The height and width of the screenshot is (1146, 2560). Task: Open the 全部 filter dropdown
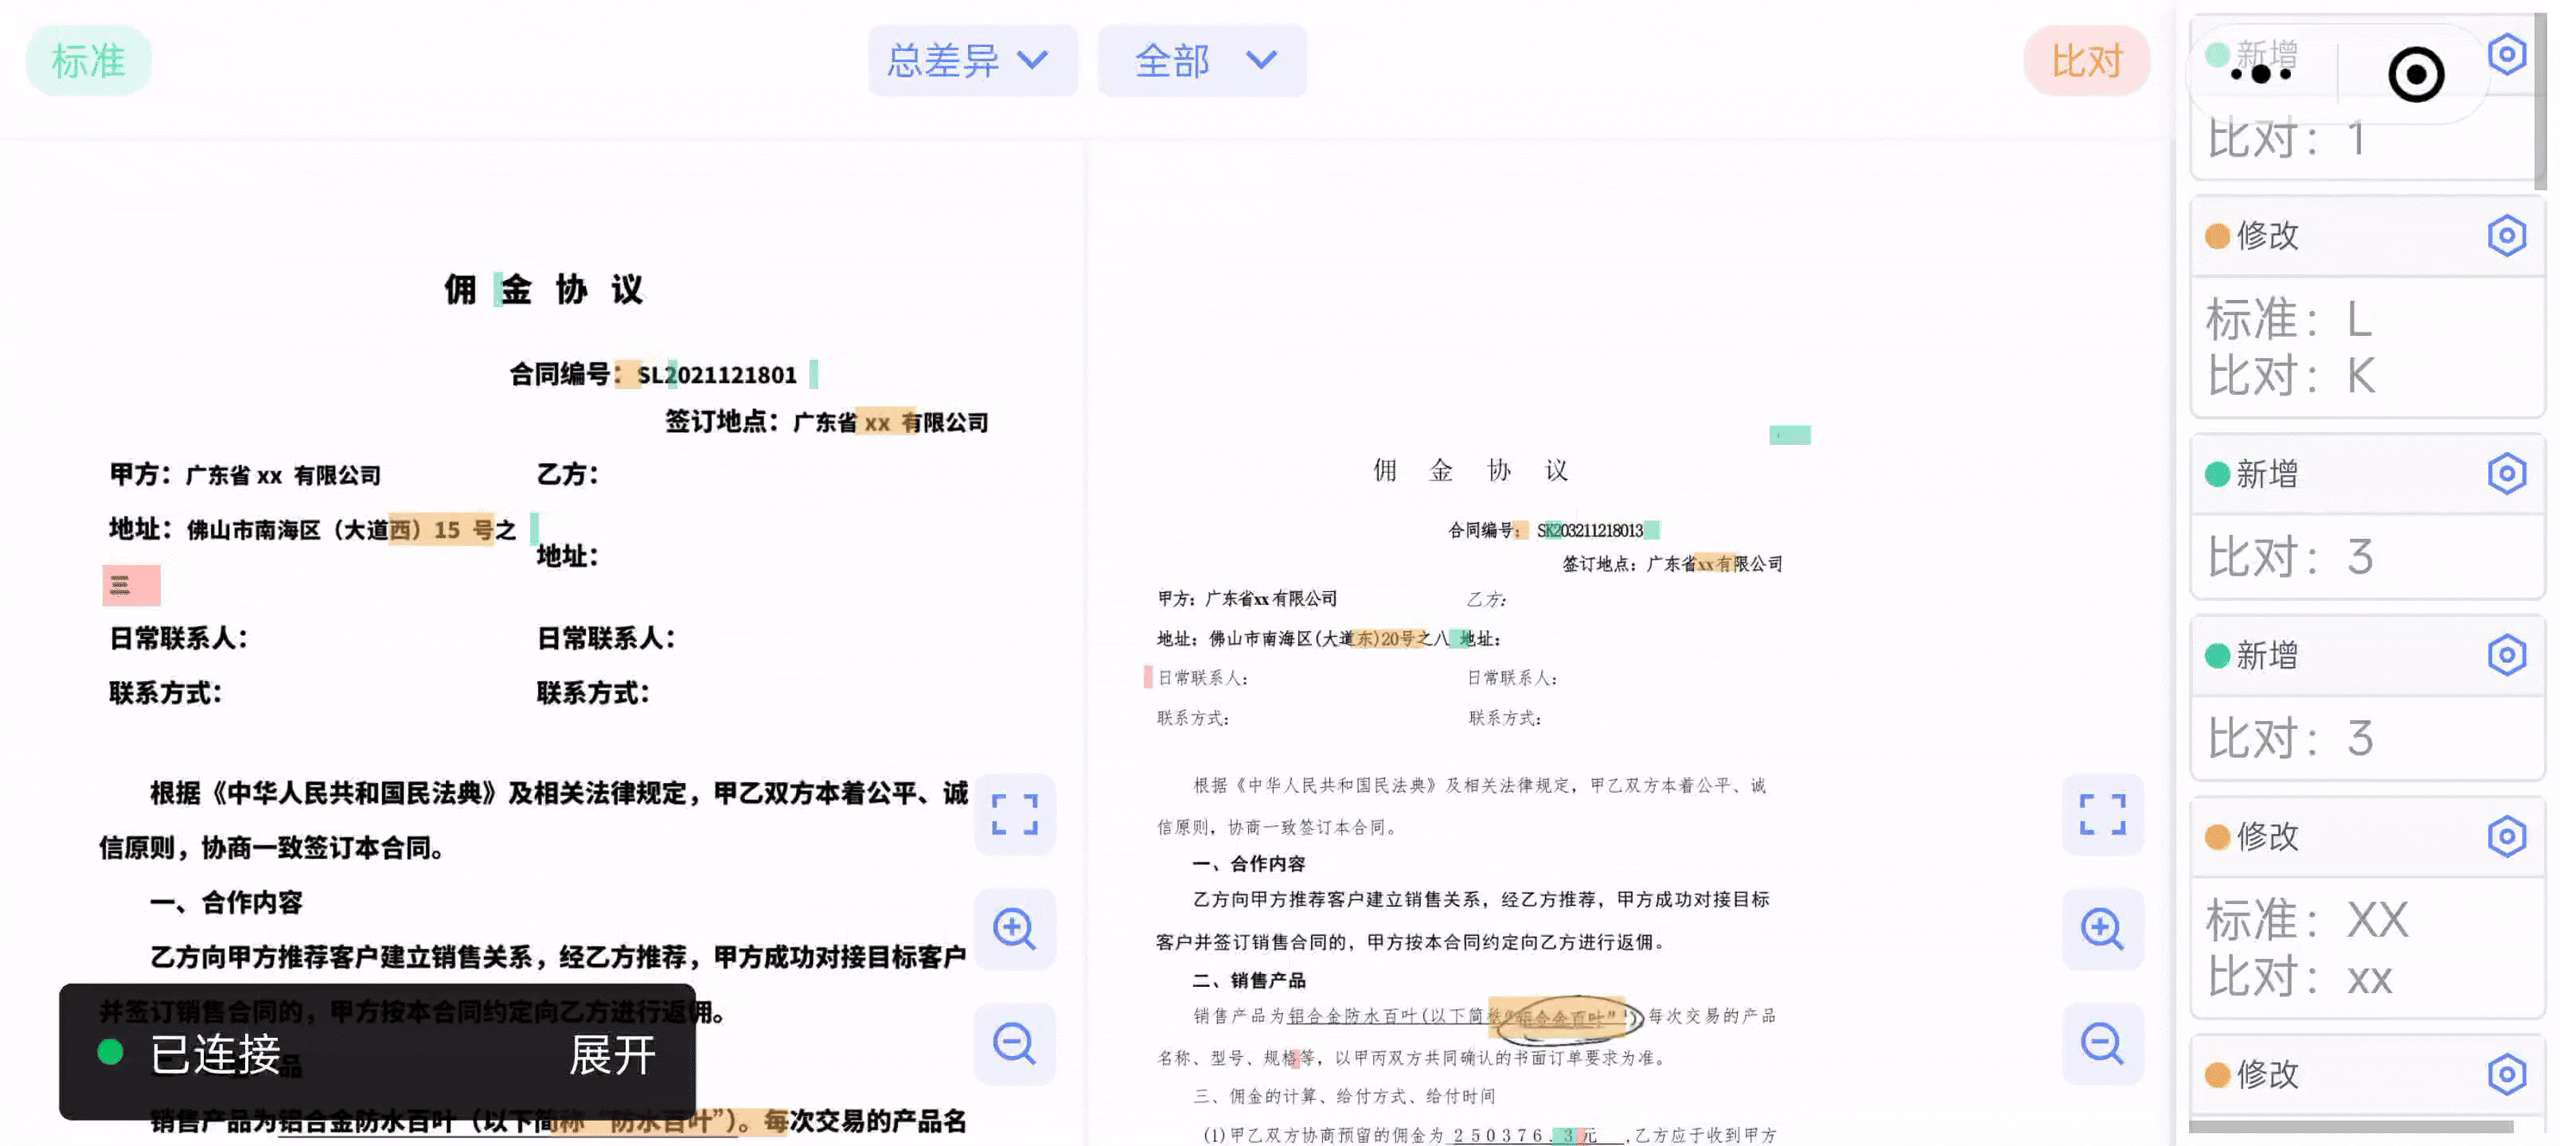(x=1201, y=61)
